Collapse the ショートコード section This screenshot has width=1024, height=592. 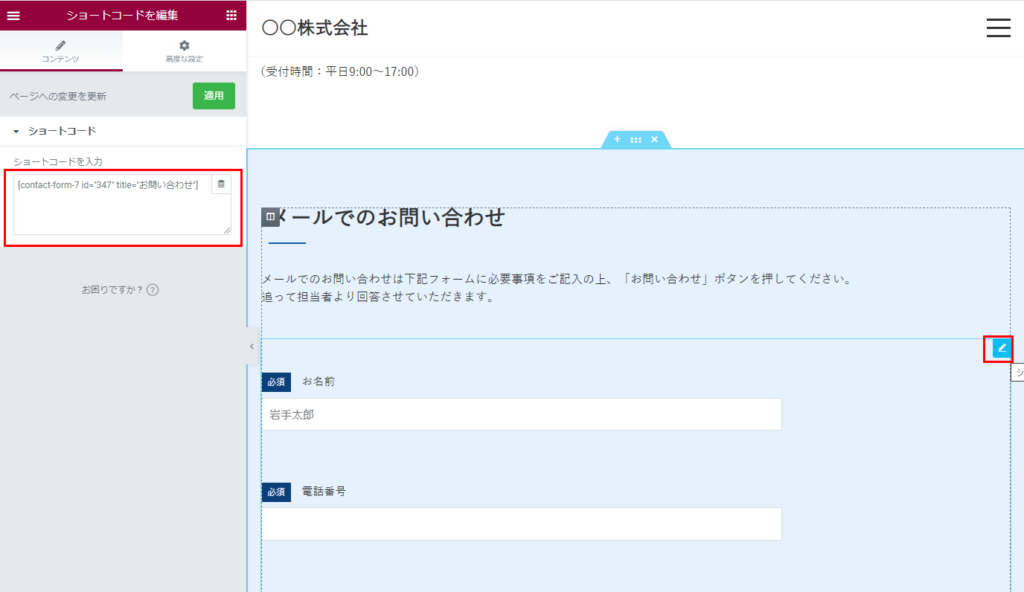17,131
